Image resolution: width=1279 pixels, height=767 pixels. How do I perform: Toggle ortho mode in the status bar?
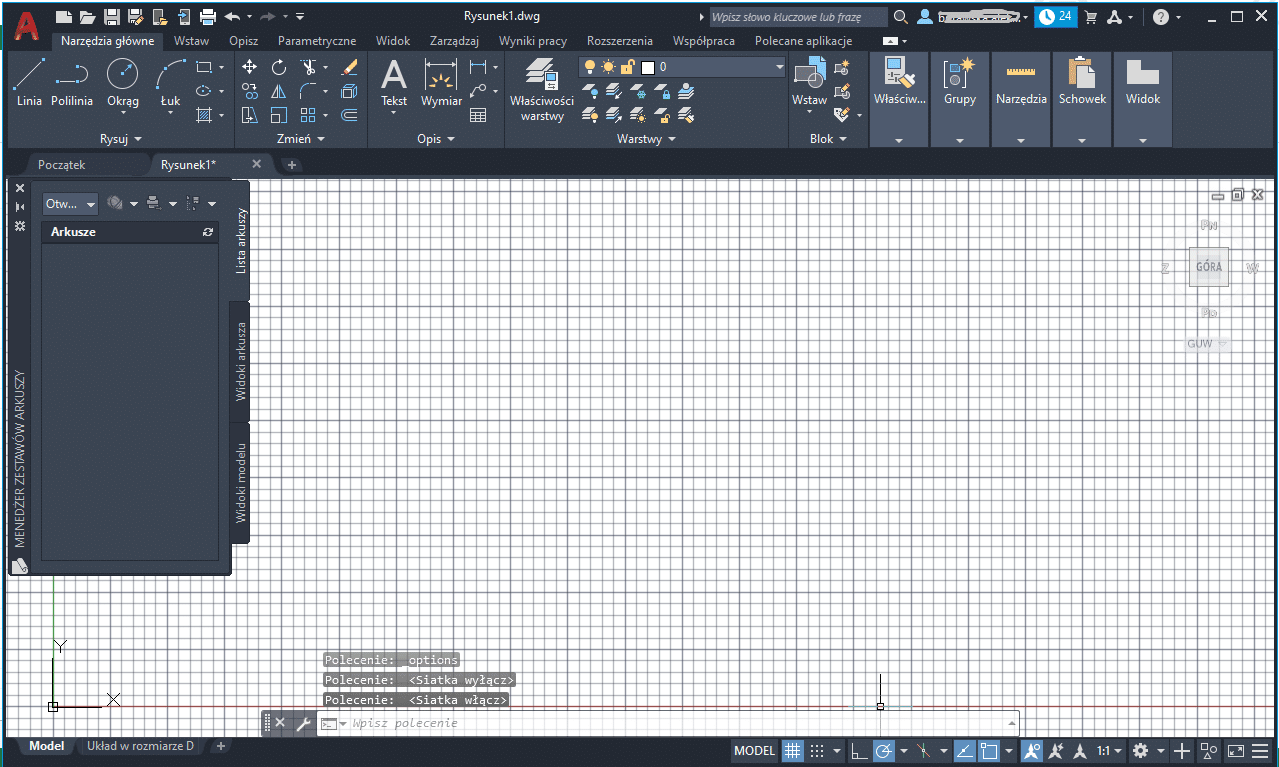(x=859, y=750)
